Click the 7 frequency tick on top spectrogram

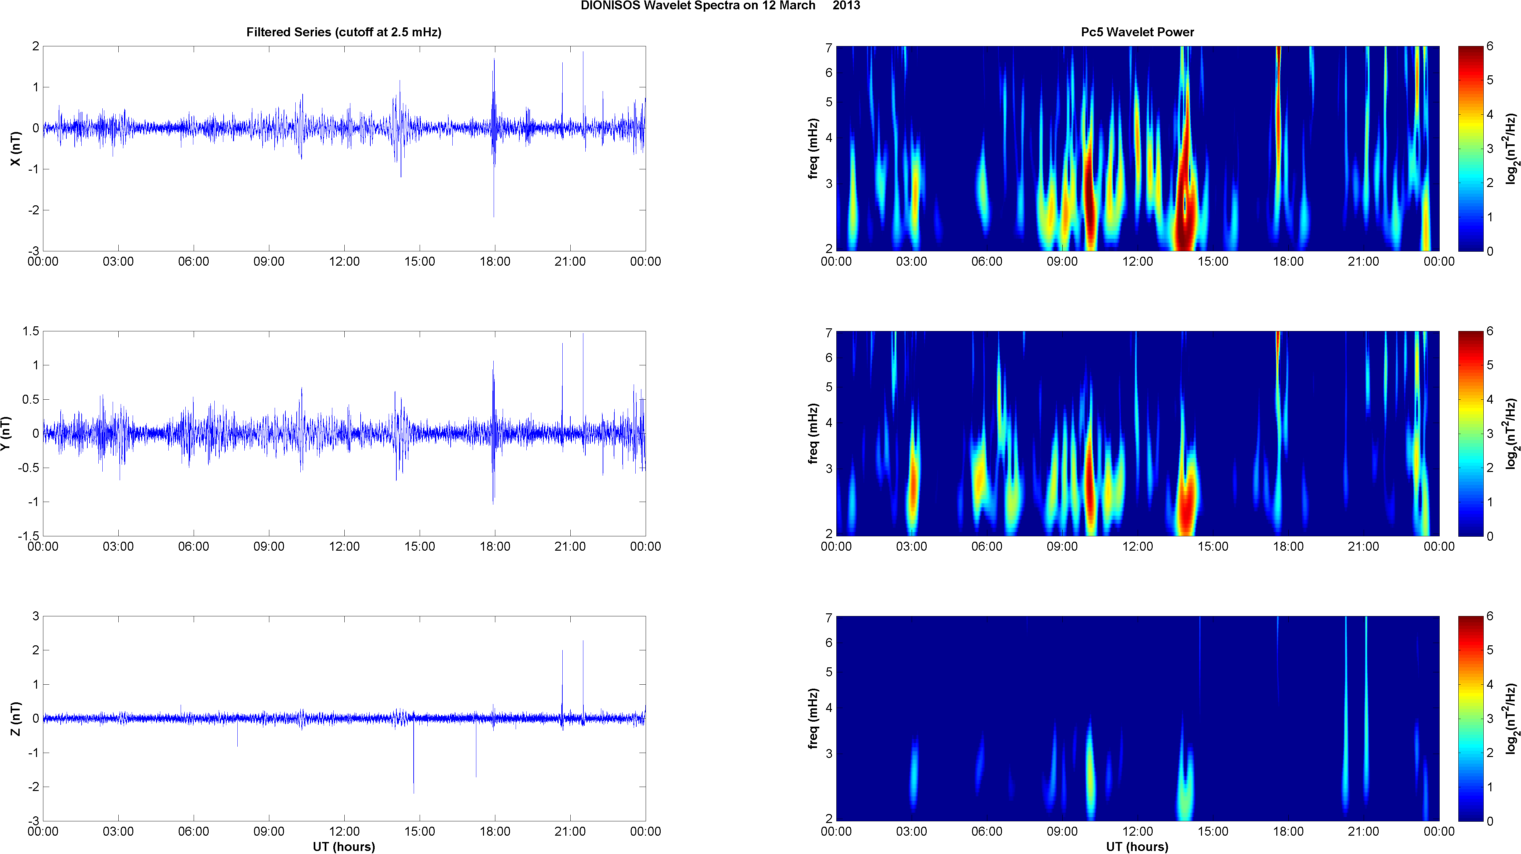[x=829, y=47]
